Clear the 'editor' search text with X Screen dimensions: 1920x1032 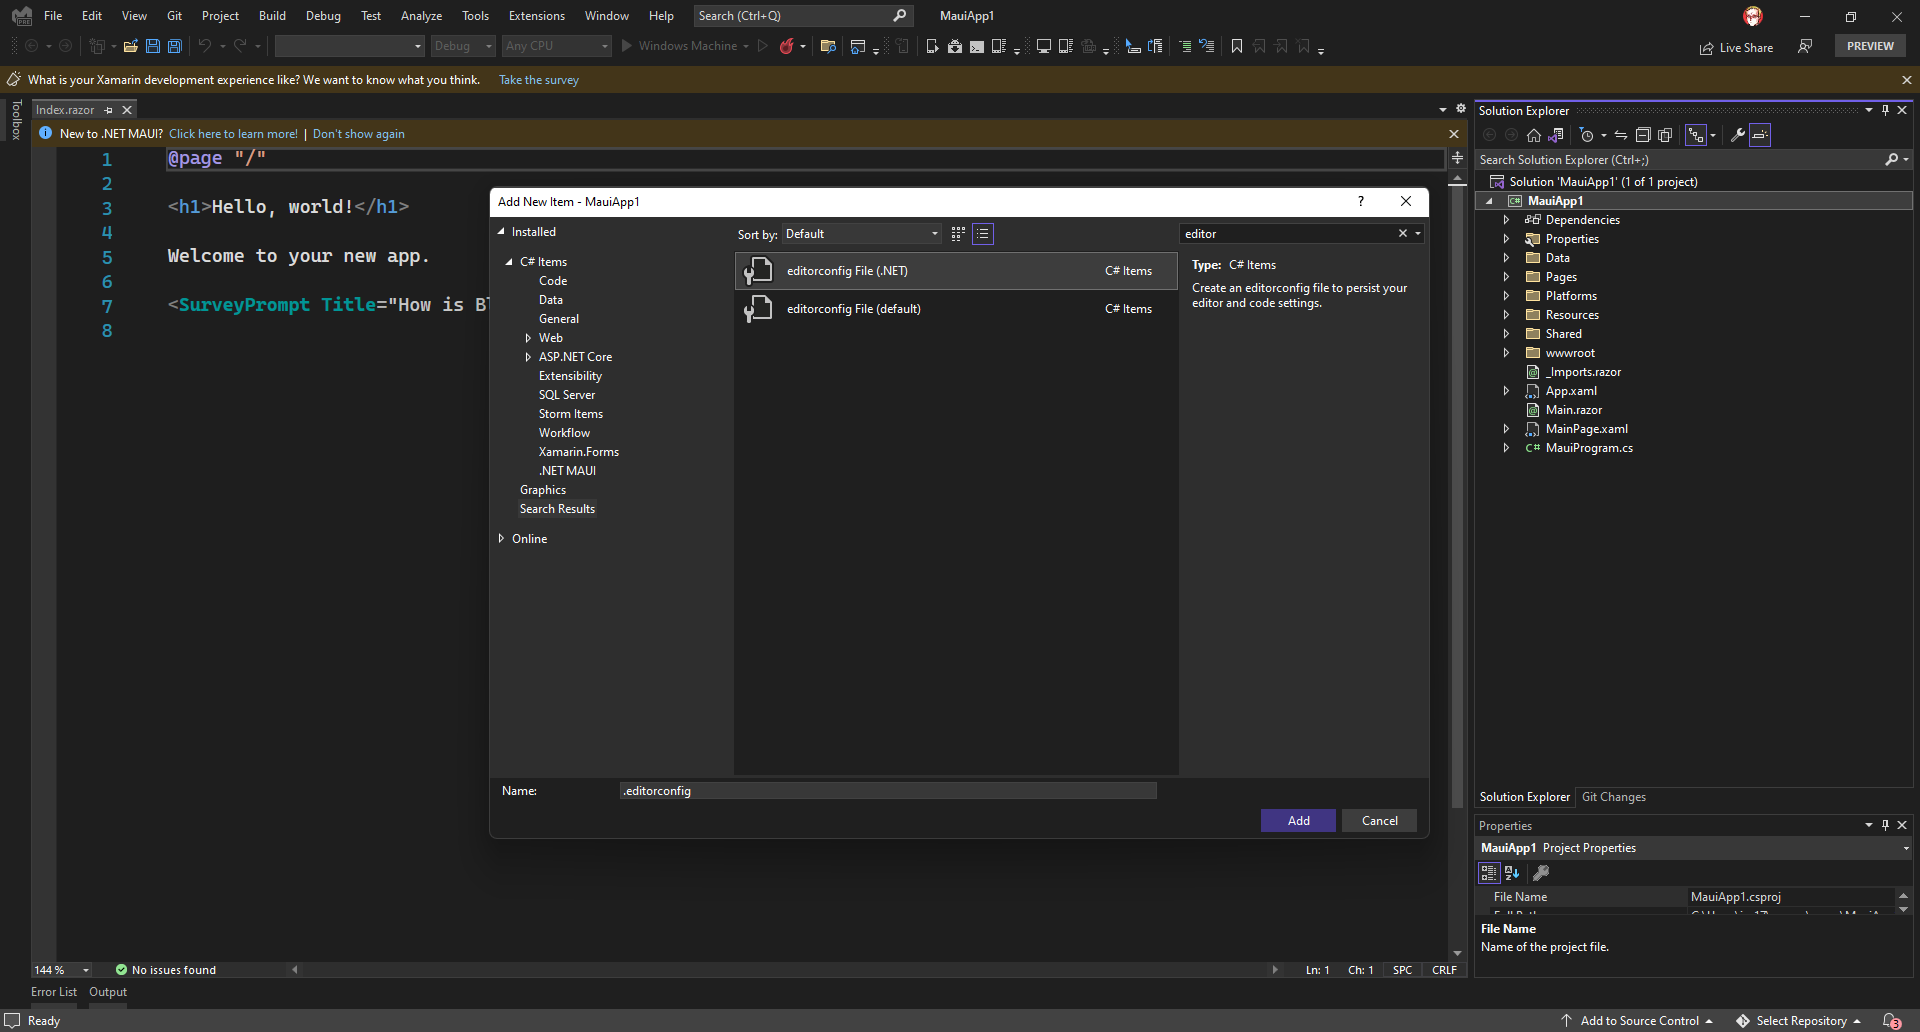pos(1402,234)
